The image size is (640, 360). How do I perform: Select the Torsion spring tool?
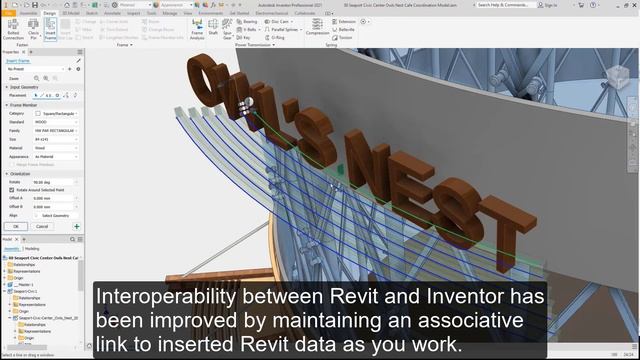click(342, 38)
